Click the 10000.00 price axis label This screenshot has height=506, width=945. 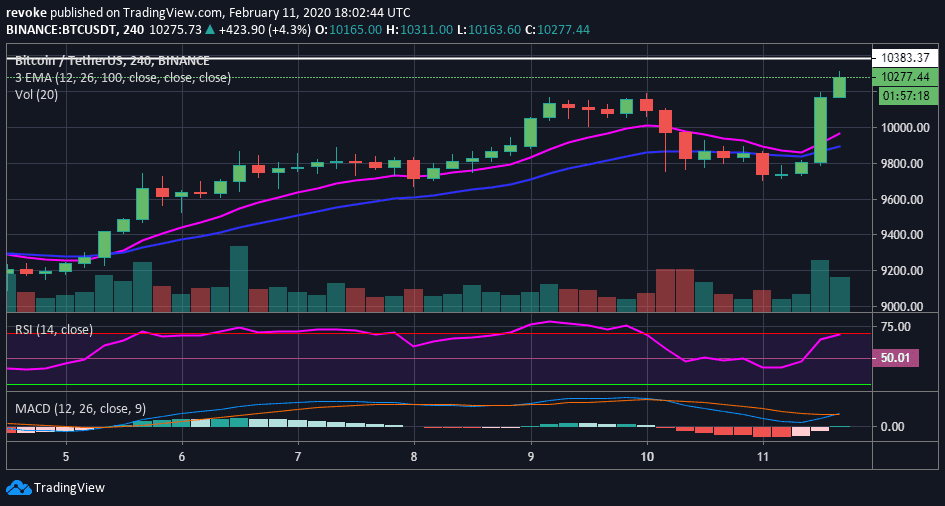[906, 128]
